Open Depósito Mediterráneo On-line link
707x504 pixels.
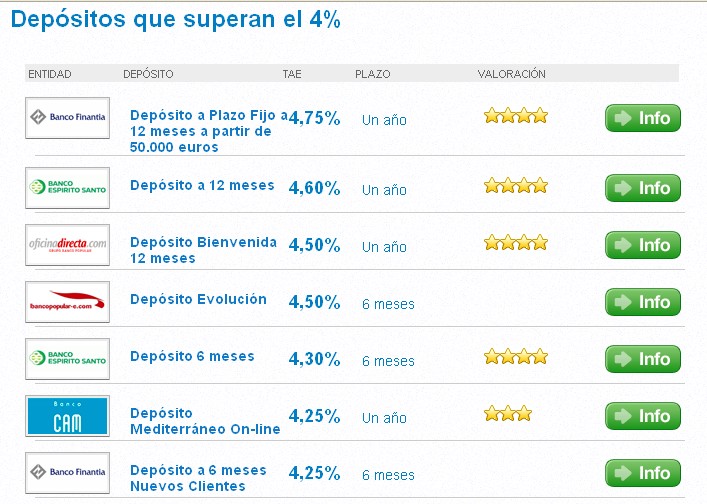click(x=205, y=421)
